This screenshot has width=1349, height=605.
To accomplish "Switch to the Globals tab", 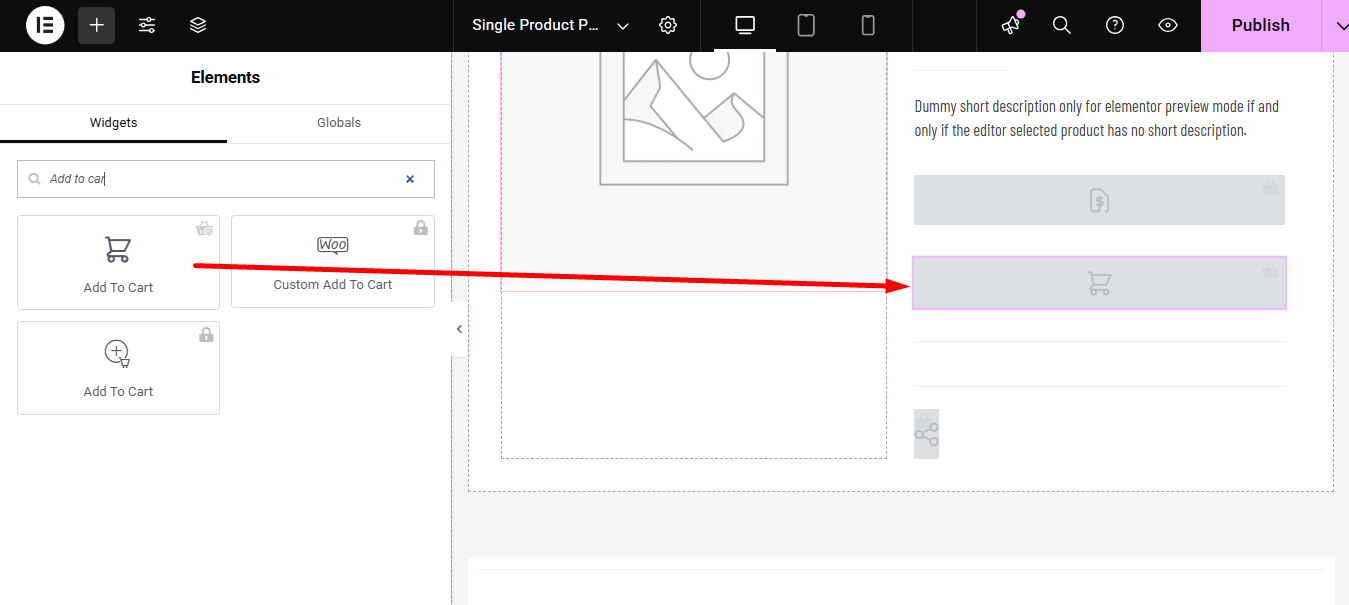I will click(x=338, y=122).
